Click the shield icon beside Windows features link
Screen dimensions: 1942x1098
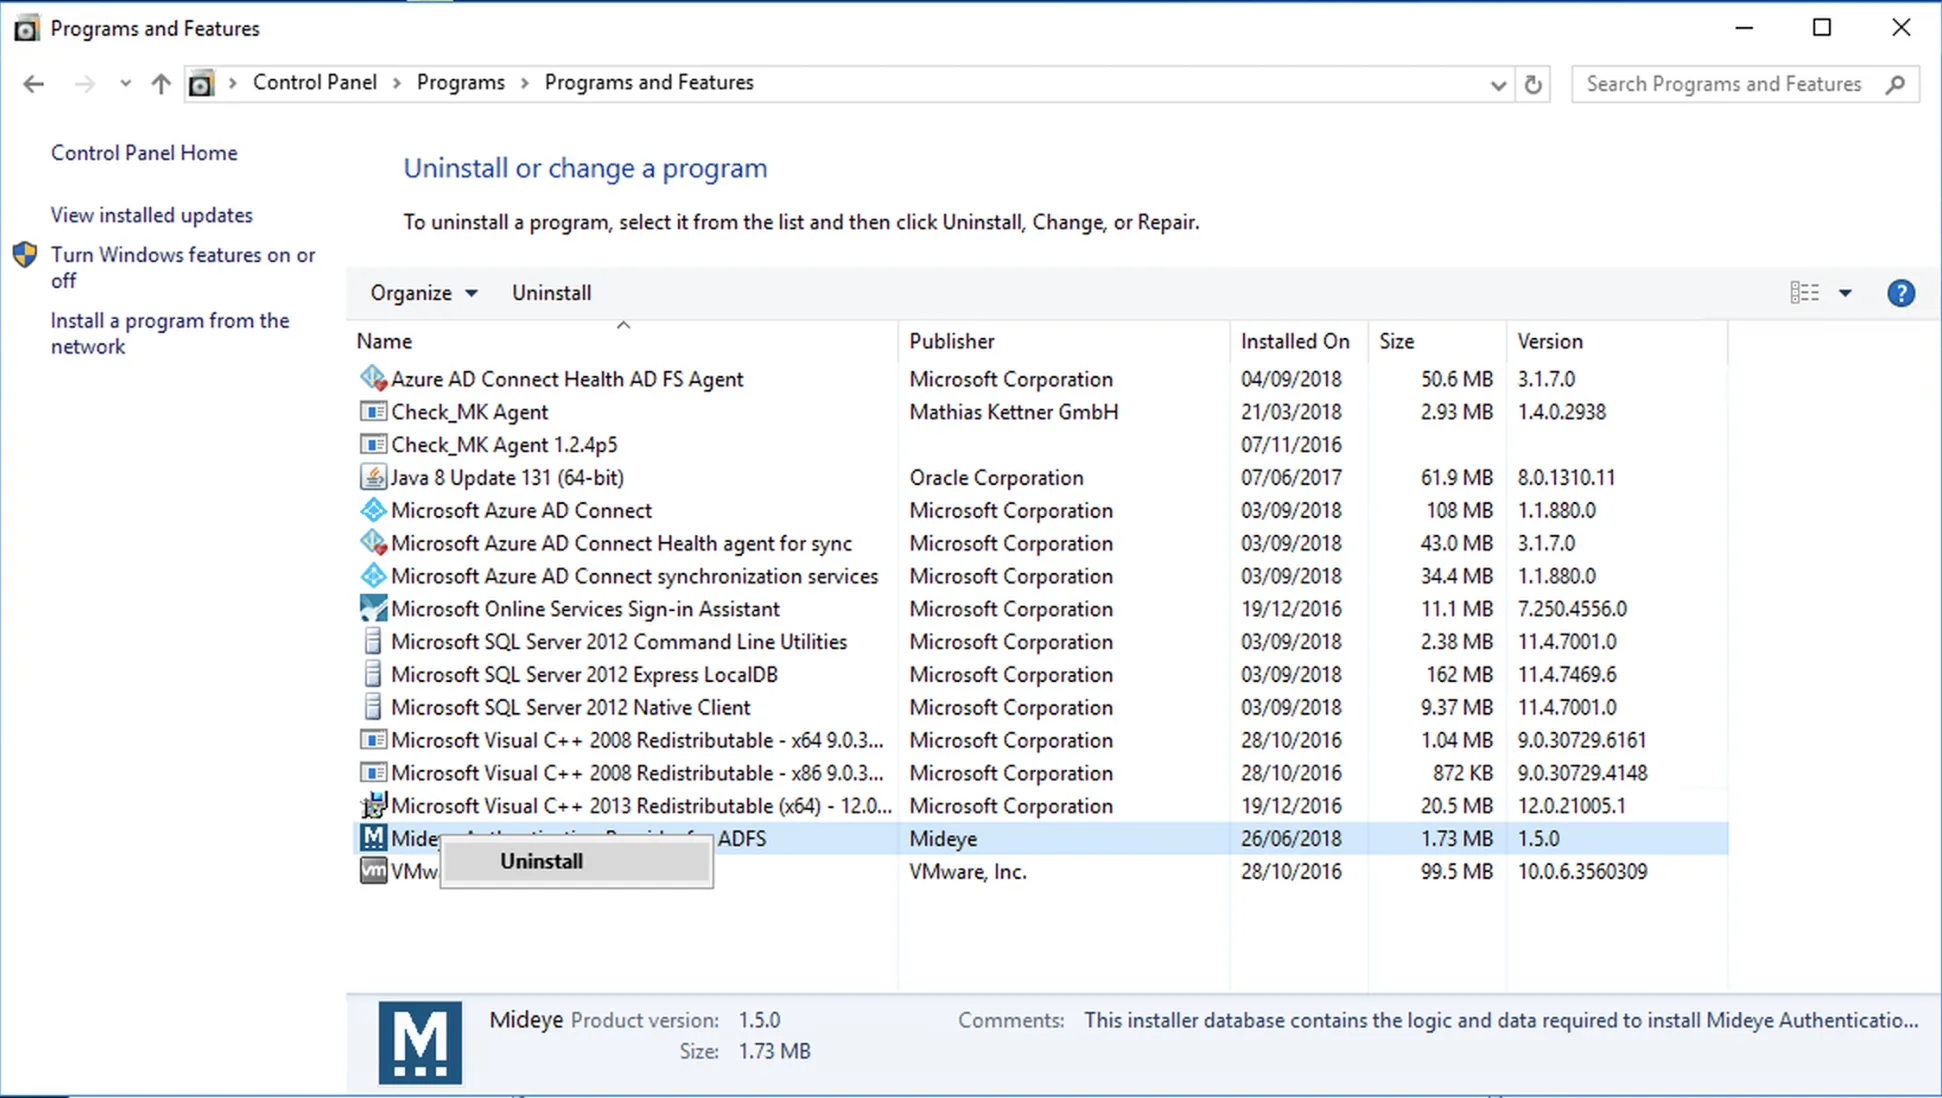coord(24,254)
